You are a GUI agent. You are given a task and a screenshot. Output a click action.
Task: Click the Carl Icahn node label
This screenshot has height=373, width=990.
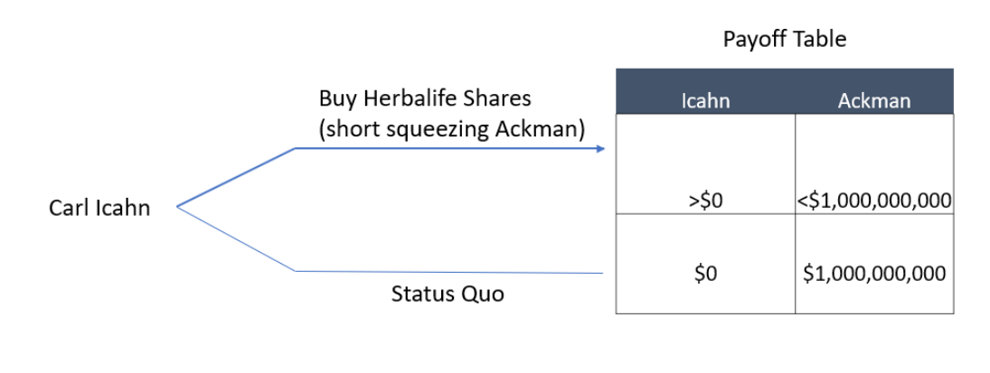(100, 208)
